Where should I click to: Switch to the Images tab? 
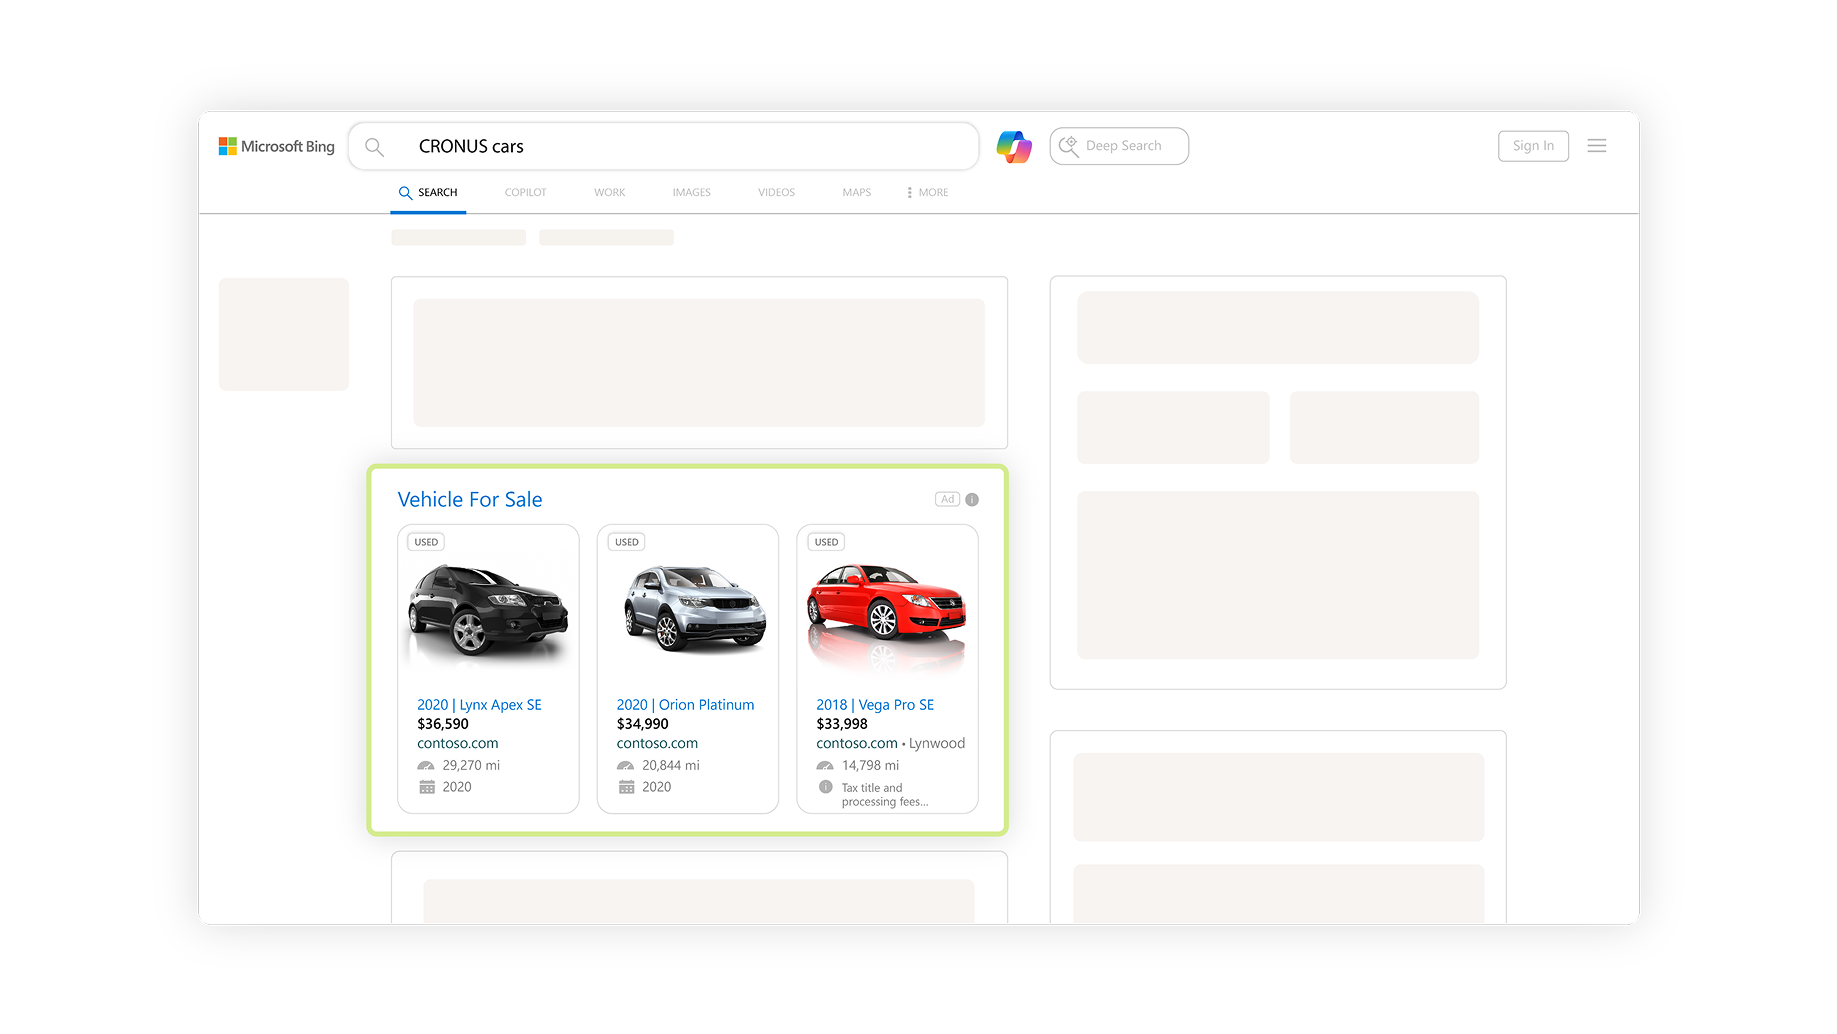click(691, 192)
